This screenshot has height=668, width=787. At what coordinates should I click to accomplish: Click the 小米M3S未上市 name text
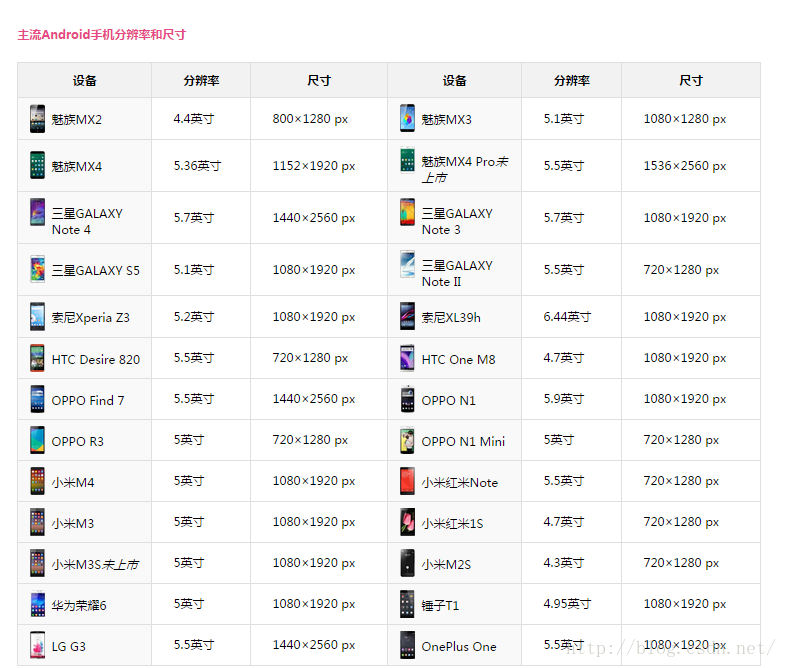95,565
